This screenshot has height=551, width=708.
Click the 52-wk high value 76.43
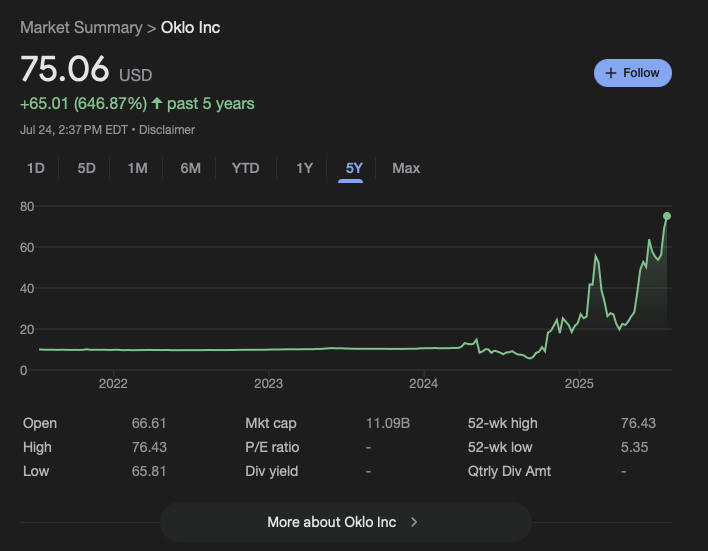[638, 423]
